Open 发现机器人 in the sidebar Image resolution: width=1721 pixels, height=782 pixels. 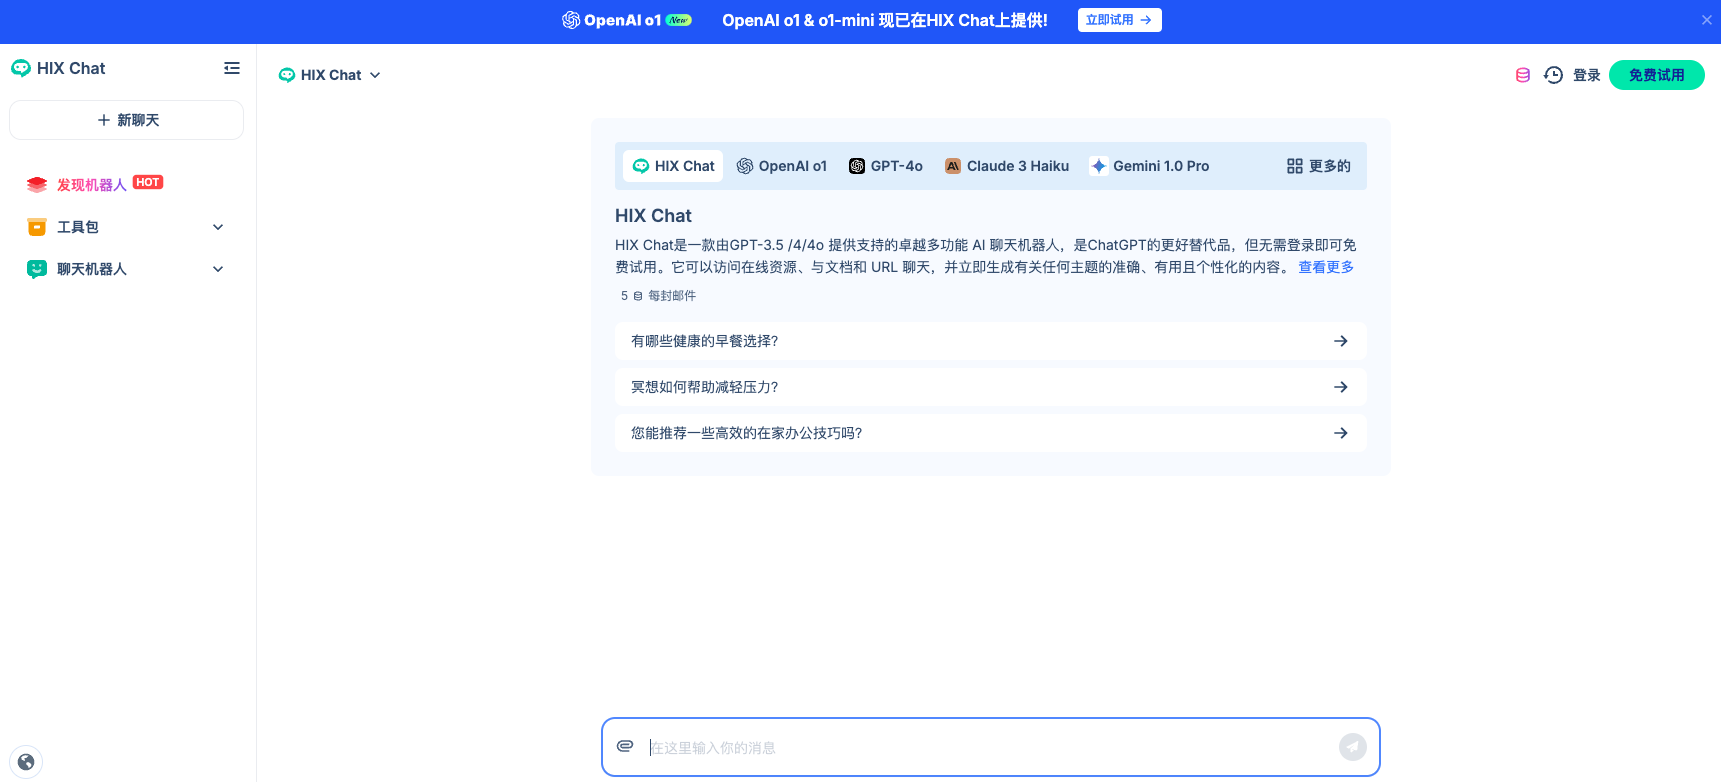[91, 185]
